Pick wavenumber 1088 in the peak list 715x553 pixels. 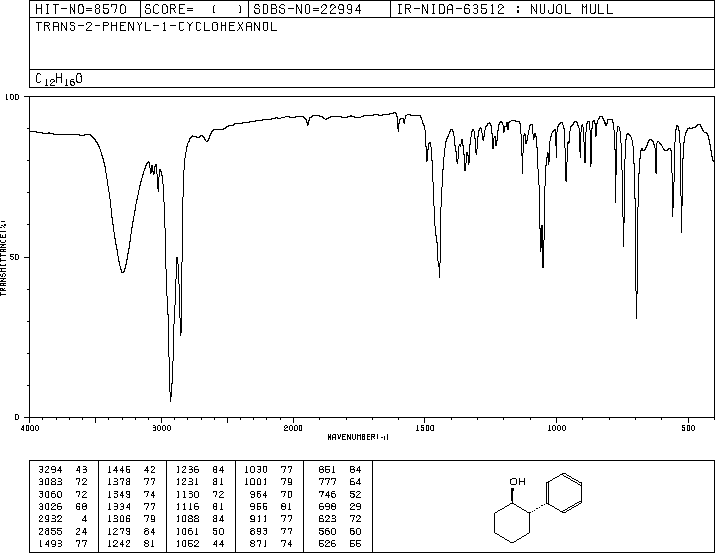187,519
